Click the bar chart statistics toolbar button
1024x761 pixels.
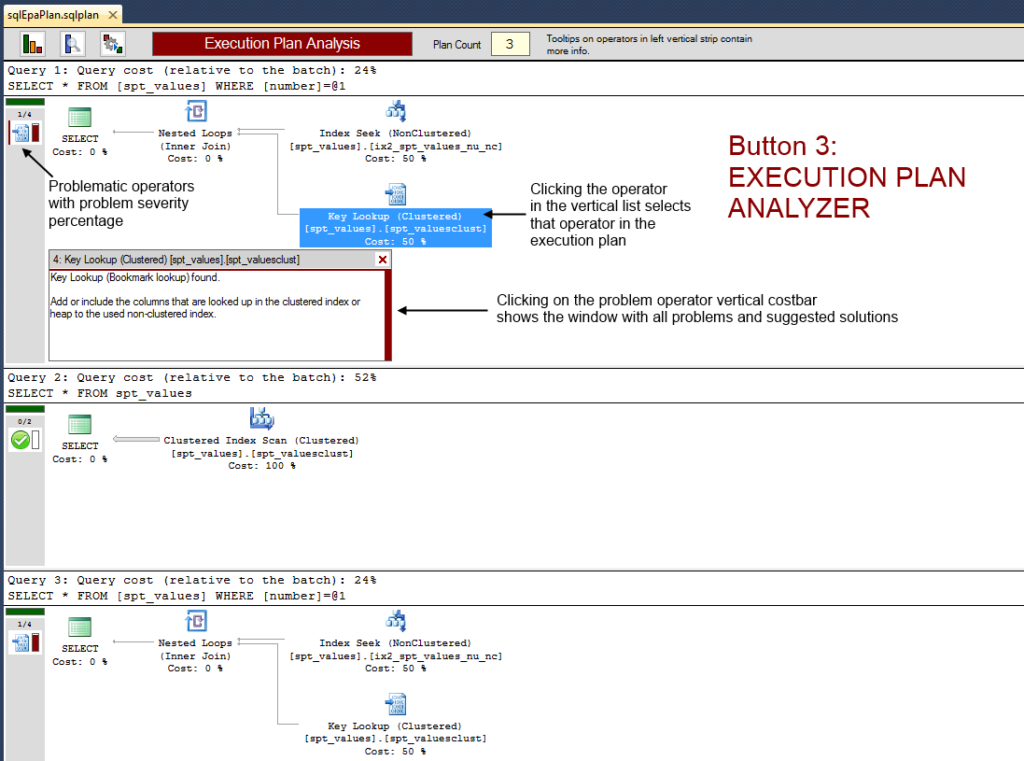tap(33, 44)
